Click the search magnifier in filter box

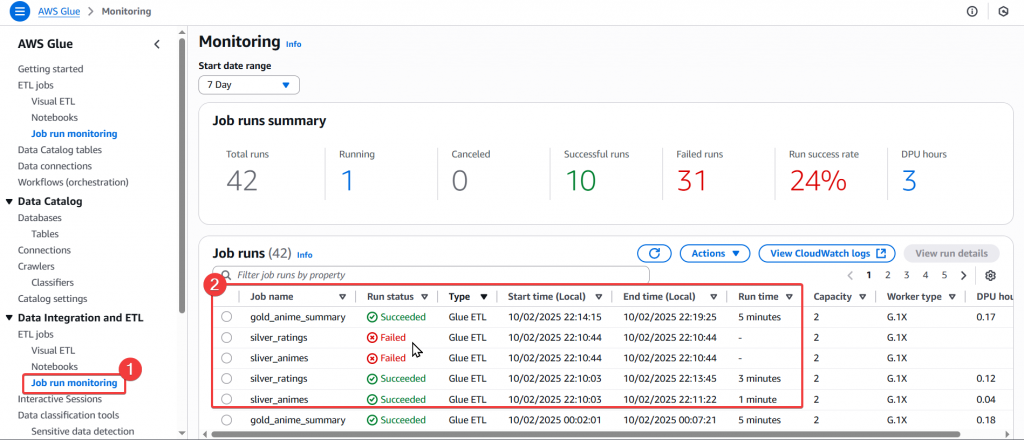tap(227, 275)
